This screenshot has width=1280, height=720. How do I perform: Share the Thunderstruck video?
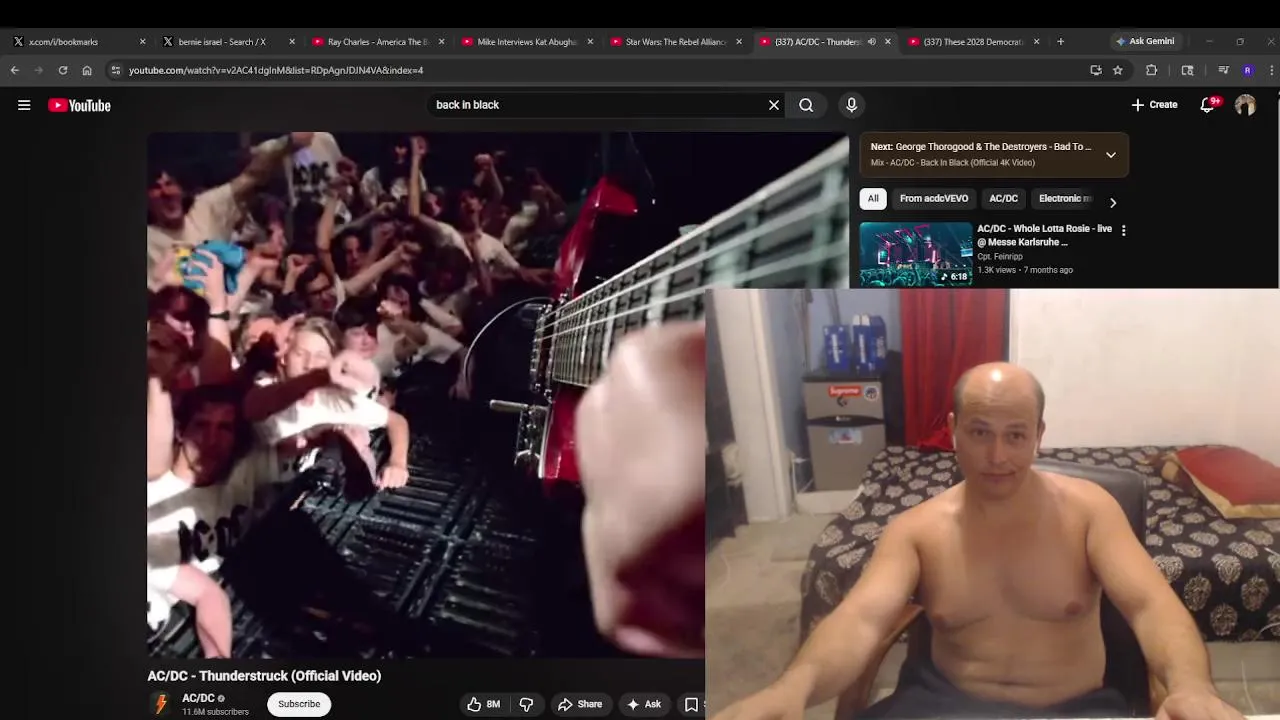(580, 704)
